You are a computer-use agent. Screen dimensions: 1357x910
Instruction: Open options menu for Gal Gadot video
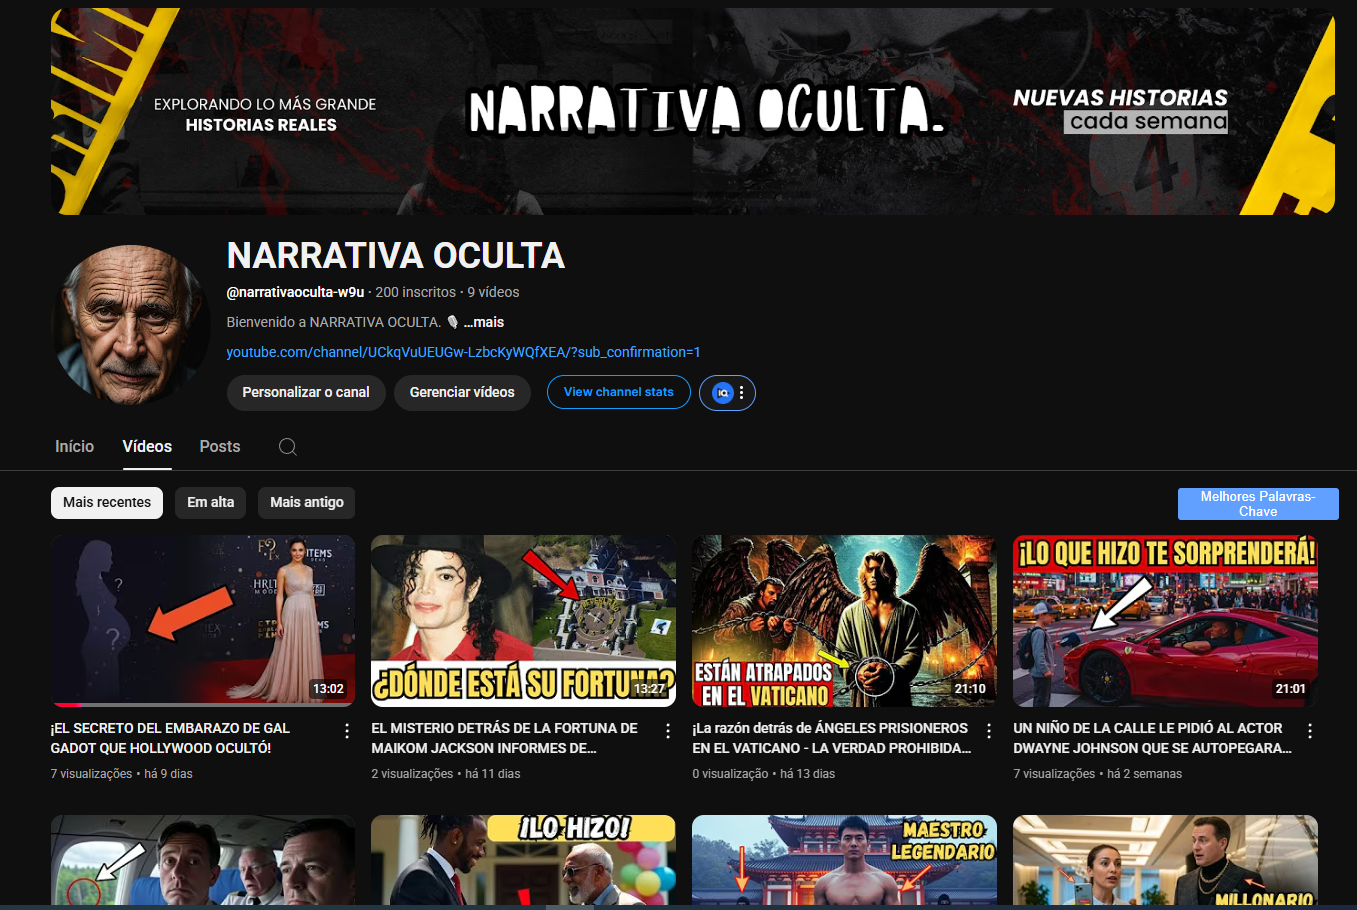(x=347, y=731)
